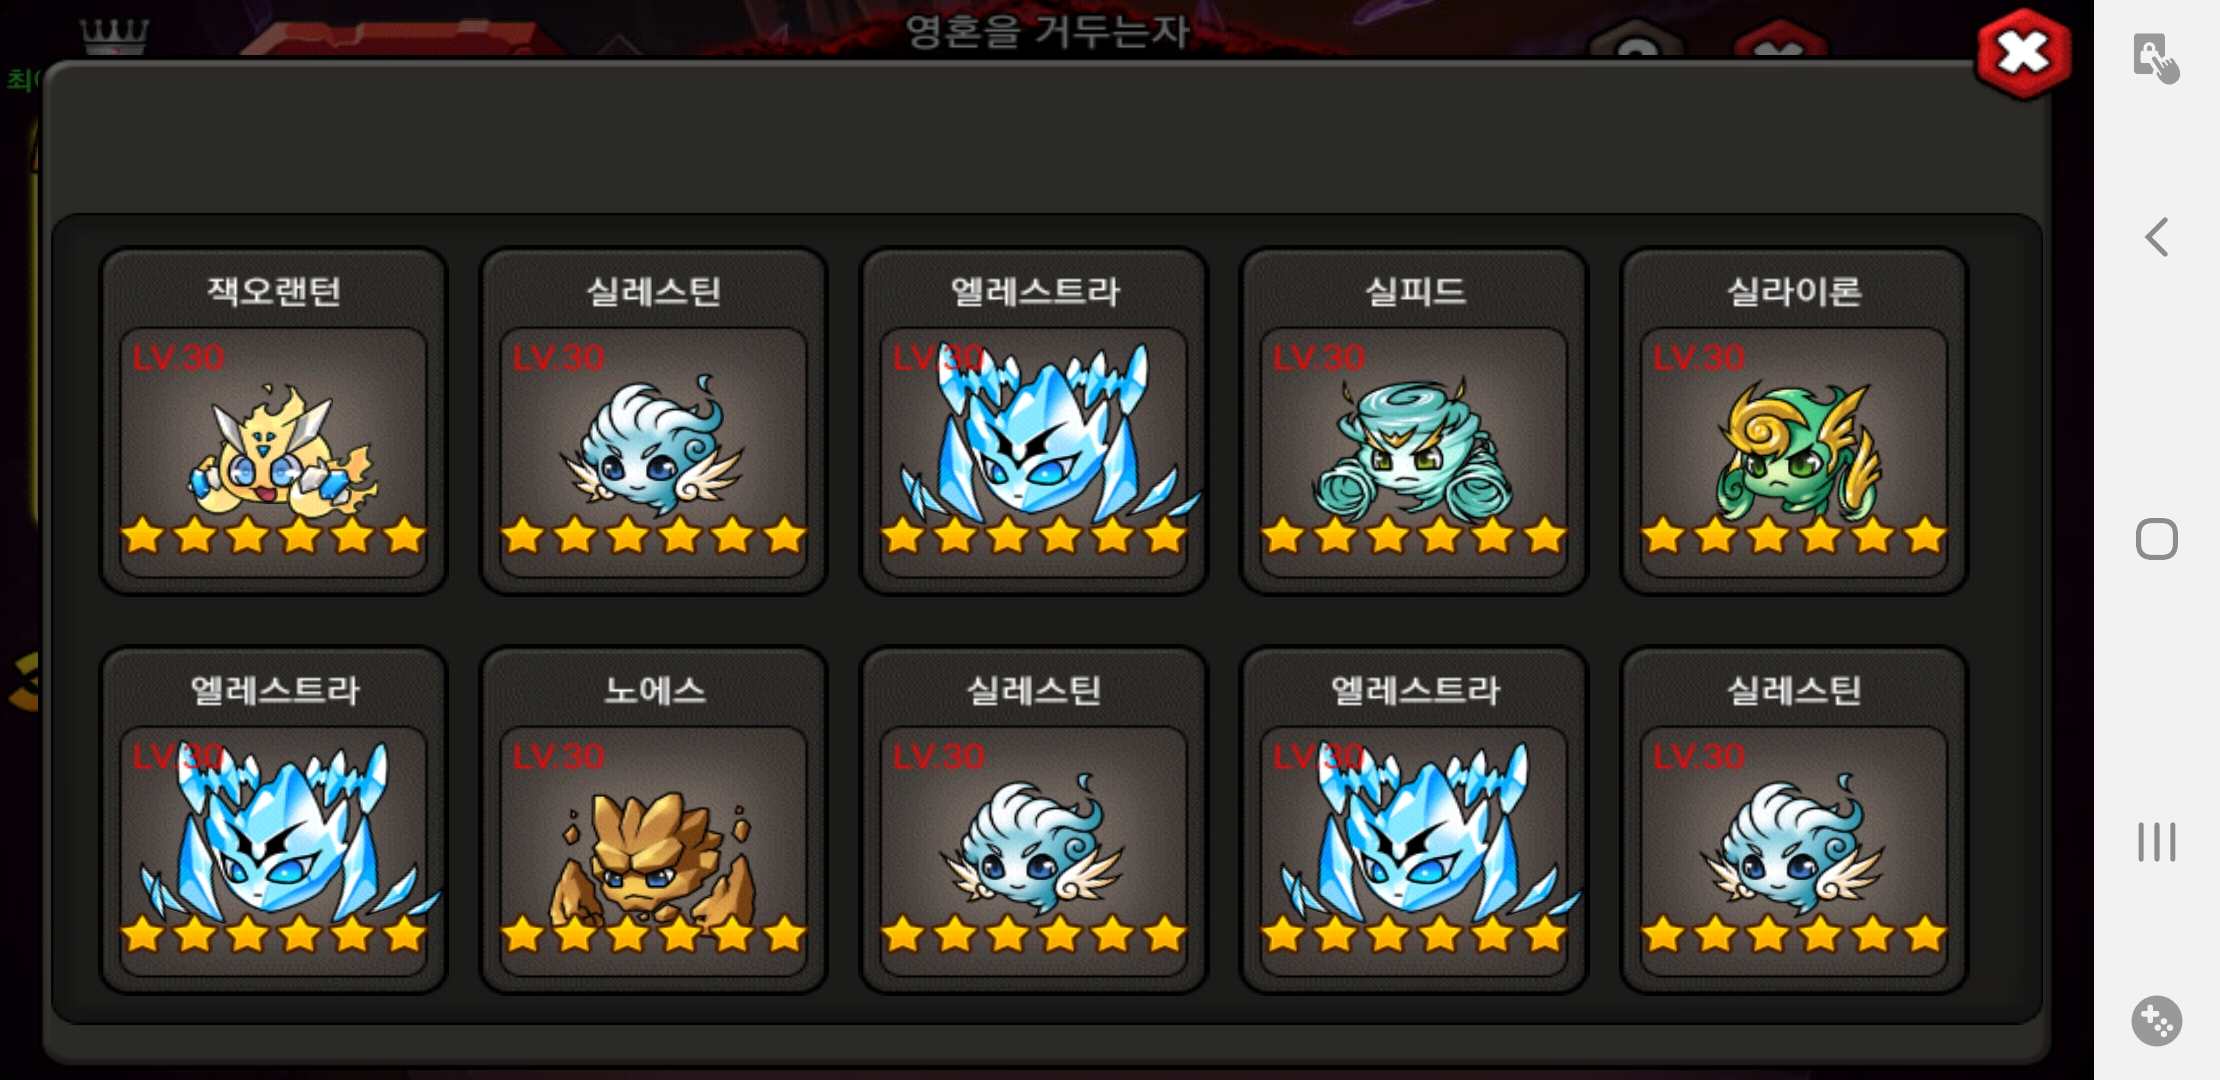Viewport: 2220px width, 1080px height.
Task: Tap the Android back arrow
Action: click(x=2157, y=238)
